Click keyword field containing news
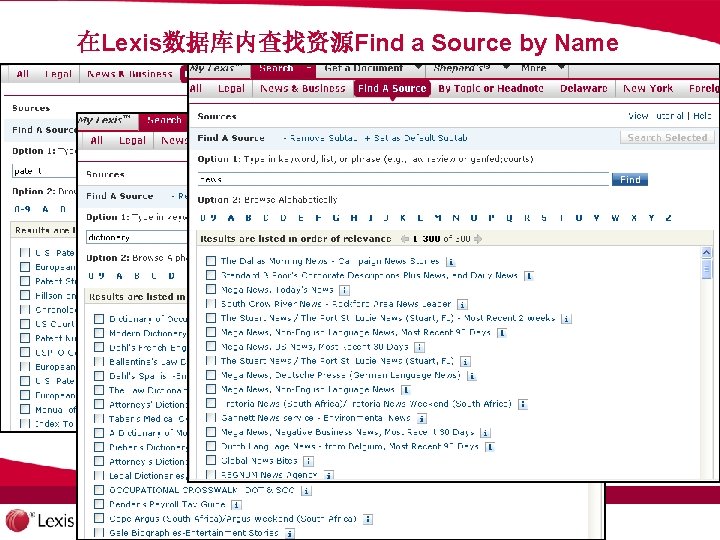Screen dimensions: 720x540 404,179
